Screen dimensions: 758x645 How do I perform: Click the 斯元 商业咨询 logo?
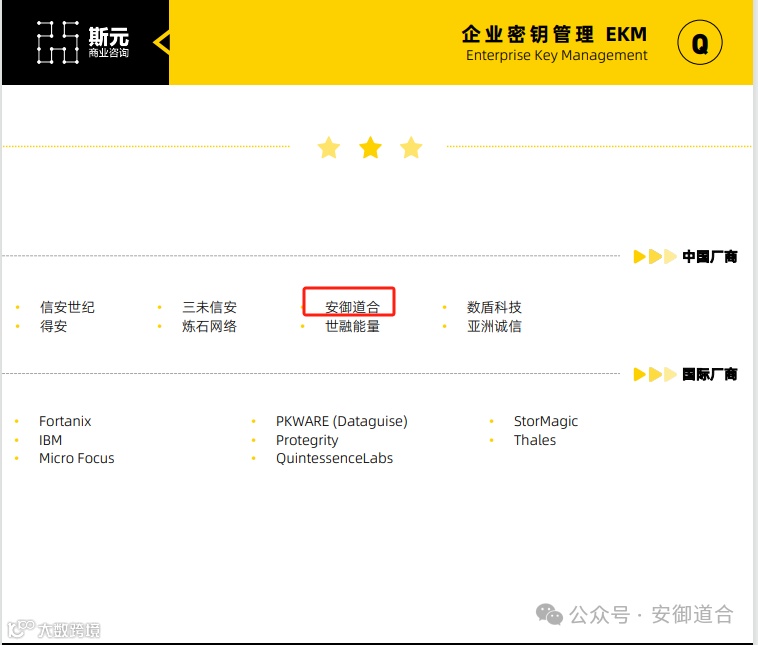coord(83,43)
